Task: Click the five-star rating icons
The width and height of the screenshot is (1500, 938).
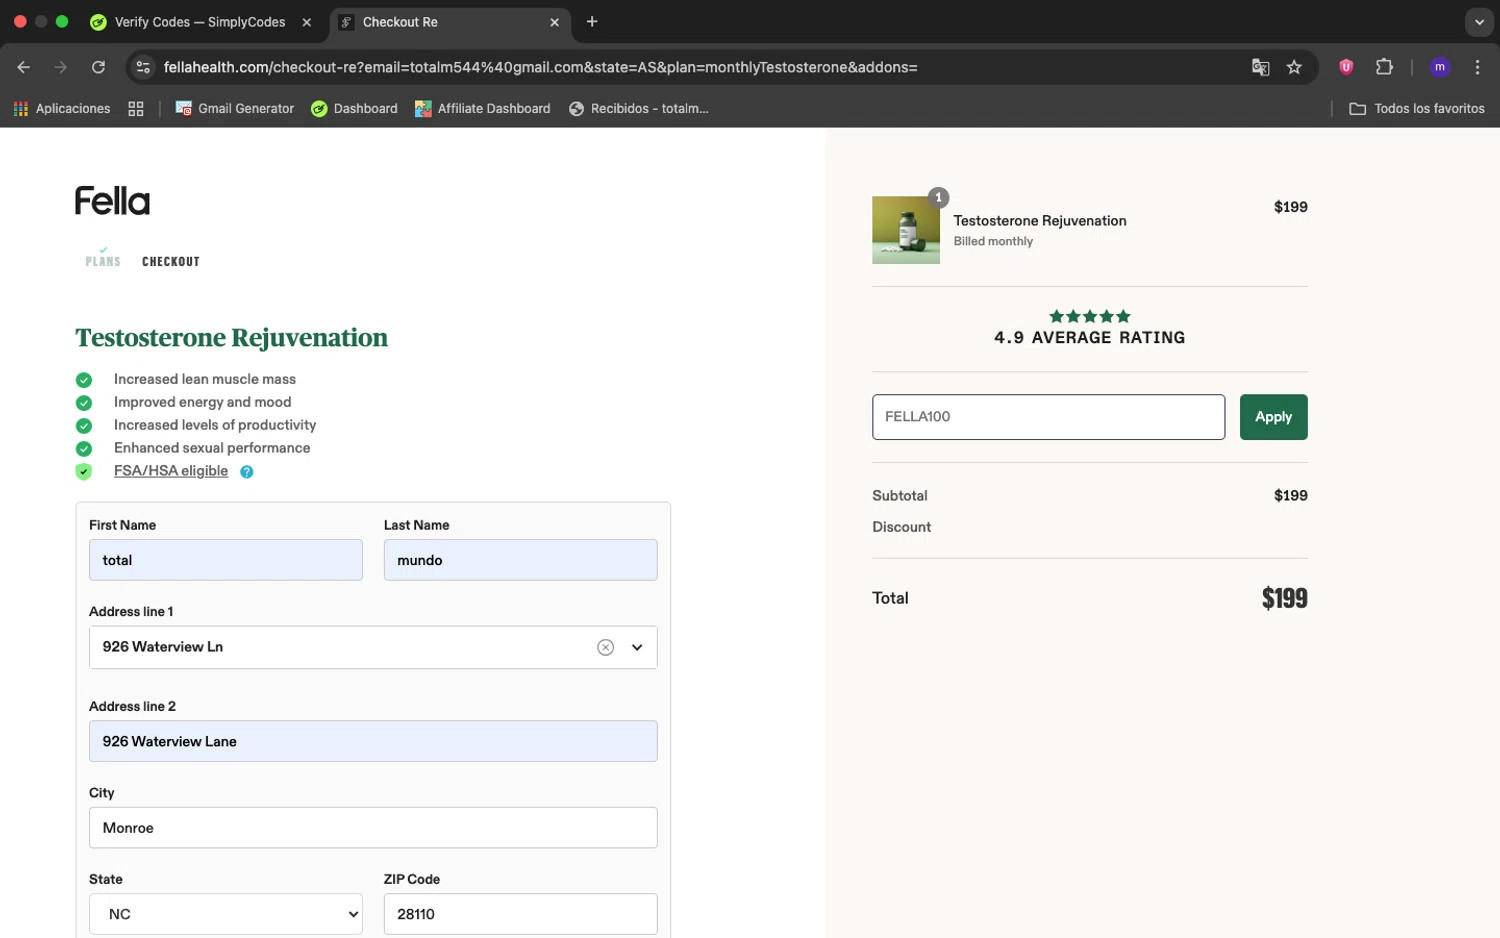Action: click(1090, 316)
